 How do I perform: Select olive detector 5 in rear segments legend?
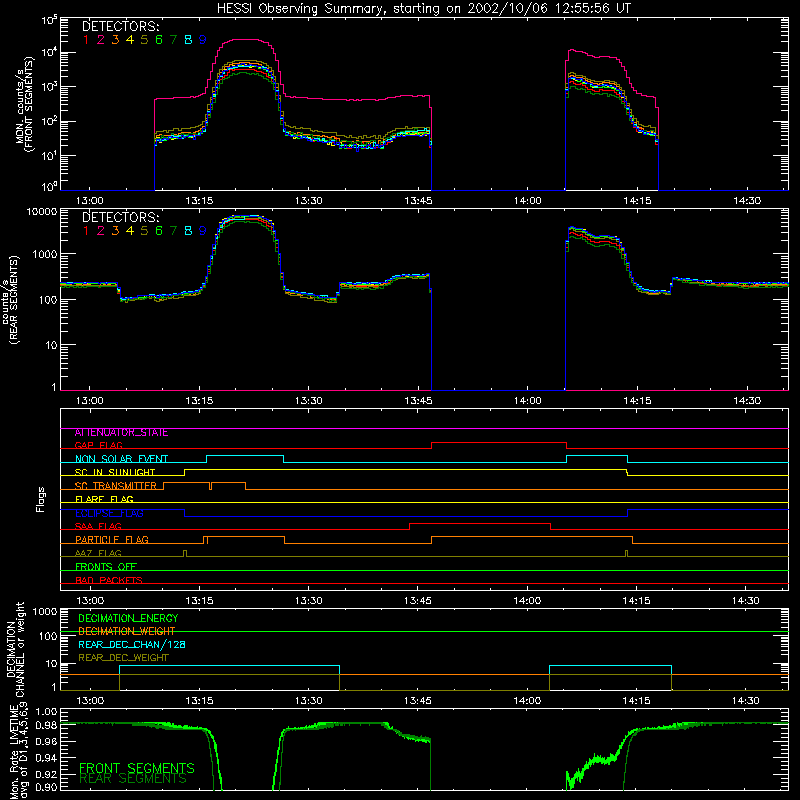[144, 231]
